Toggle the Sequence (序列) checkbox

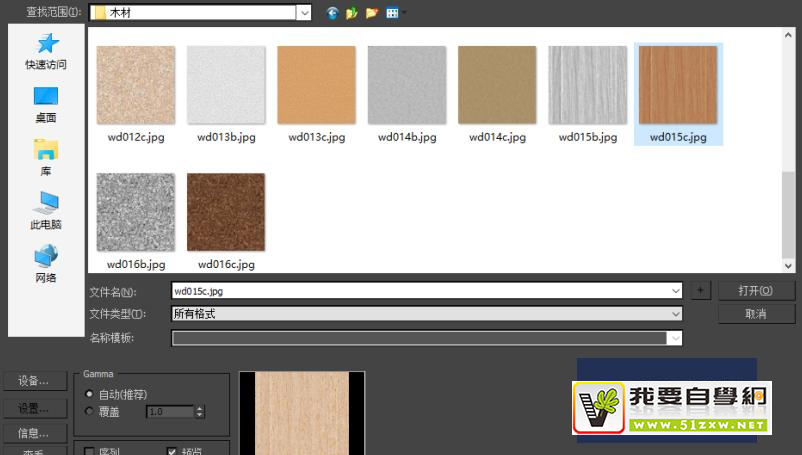tap(89, 451)
